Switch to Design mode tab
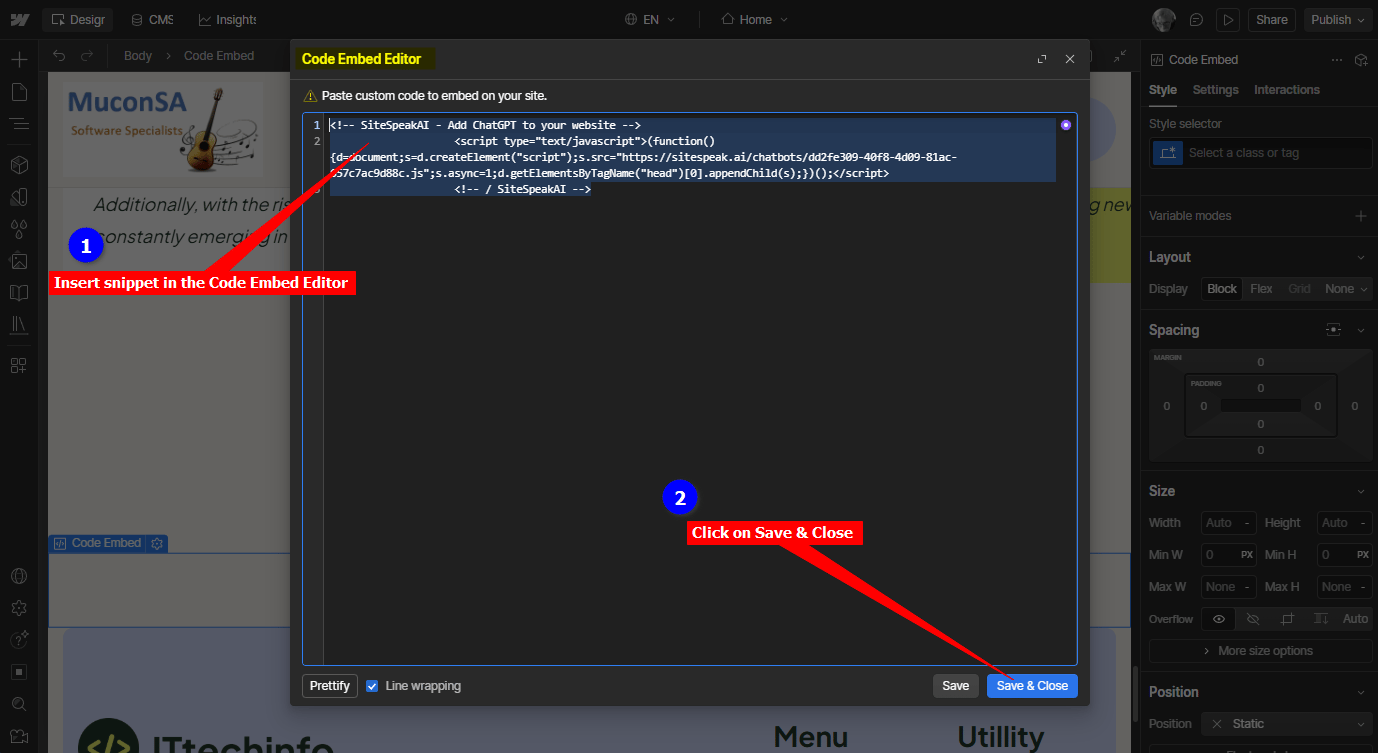This screenshot has width=1378, height=753. (78, 19)
